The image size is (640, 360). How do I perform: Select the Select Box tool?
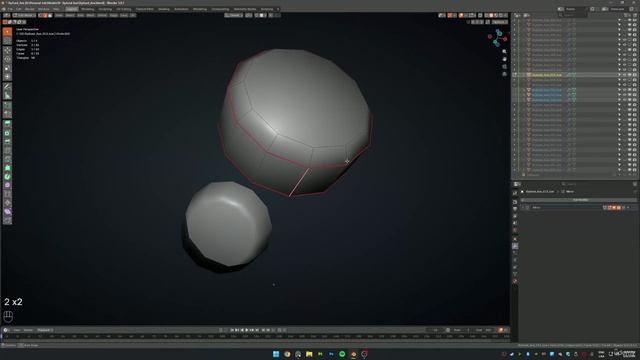click(7, 32)
